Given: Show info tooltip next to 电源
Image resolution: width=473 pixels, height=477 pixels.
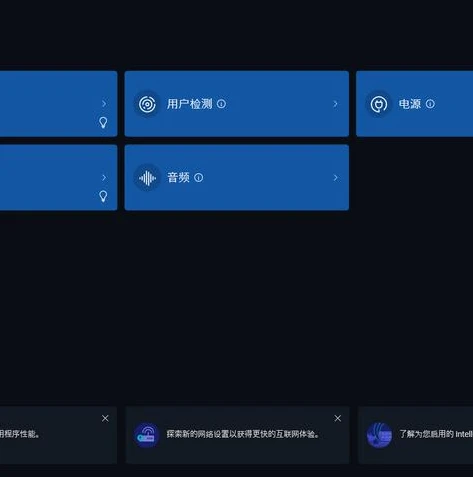Looking at the screenshot, I should [430, 104].
